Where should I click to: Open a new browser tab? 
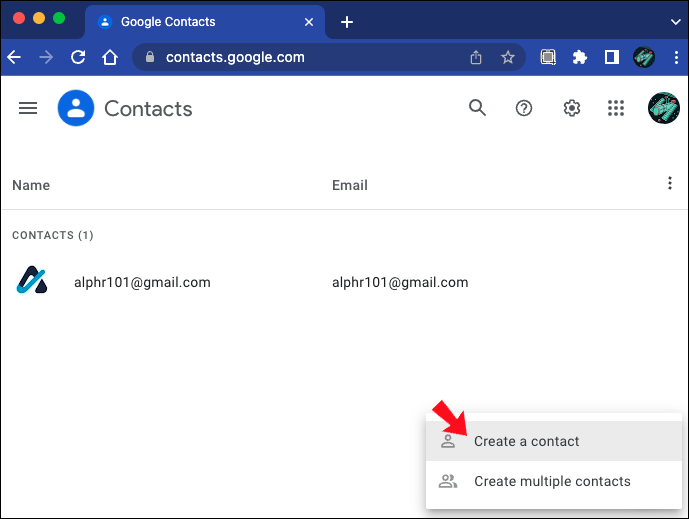click(x=347, y=21)
